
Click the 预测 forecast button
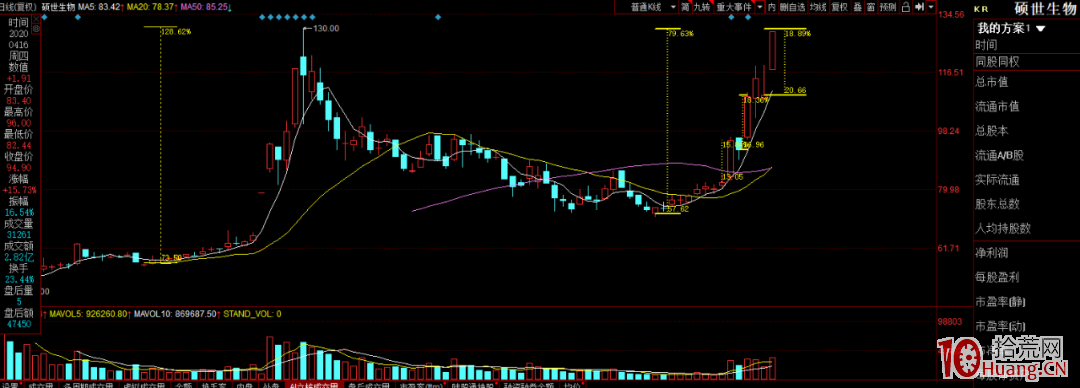tap(888, 7)
